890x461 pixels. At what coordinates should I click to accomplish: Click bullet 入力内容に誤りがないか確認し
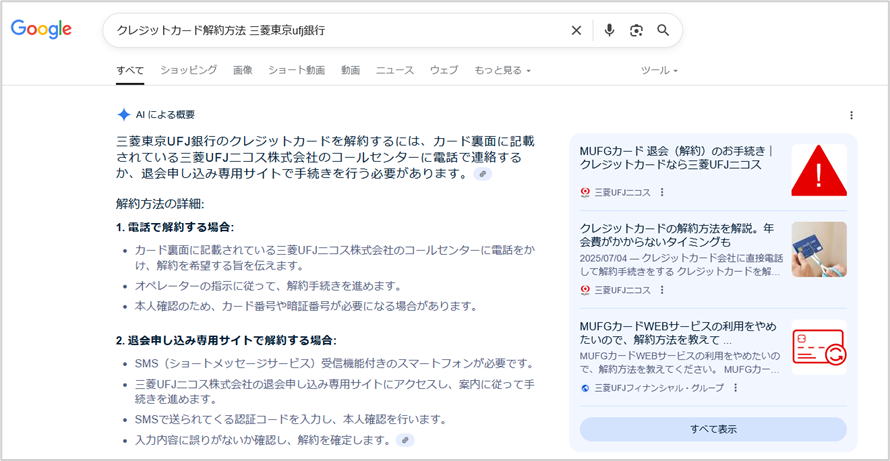[263, 440]
